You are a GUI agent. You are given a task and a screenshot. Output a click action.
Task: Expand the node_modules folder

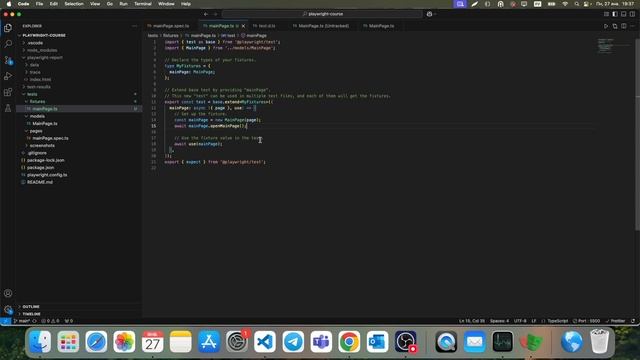tap(42, 50)
